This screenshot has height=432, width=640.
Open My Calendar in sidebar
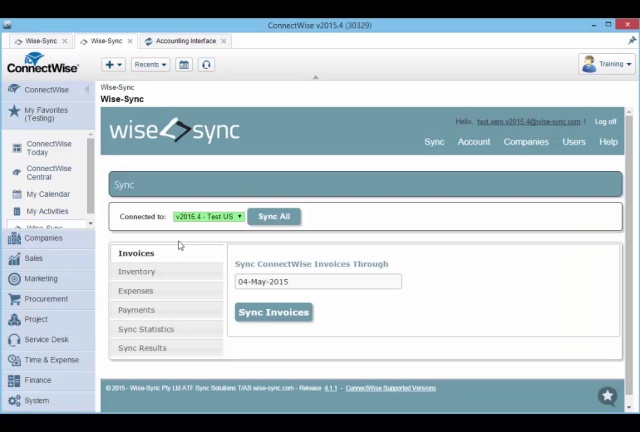pos(48,194)
